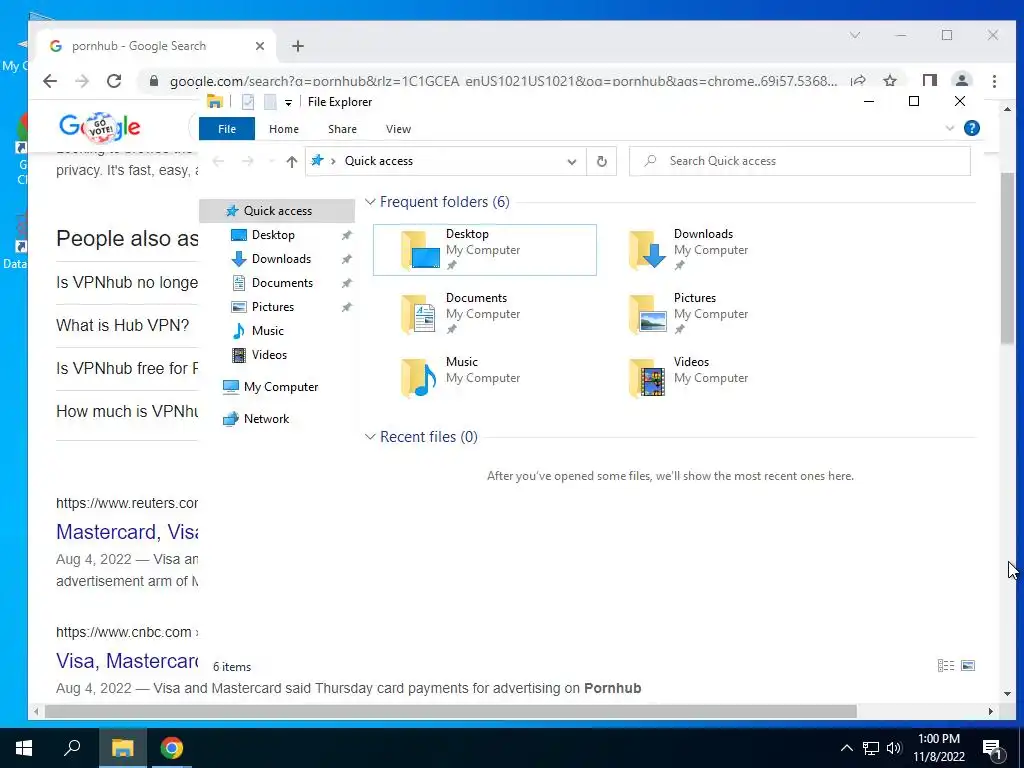Click Chrome's horizontal scrollbar thumb

point(450,711)
